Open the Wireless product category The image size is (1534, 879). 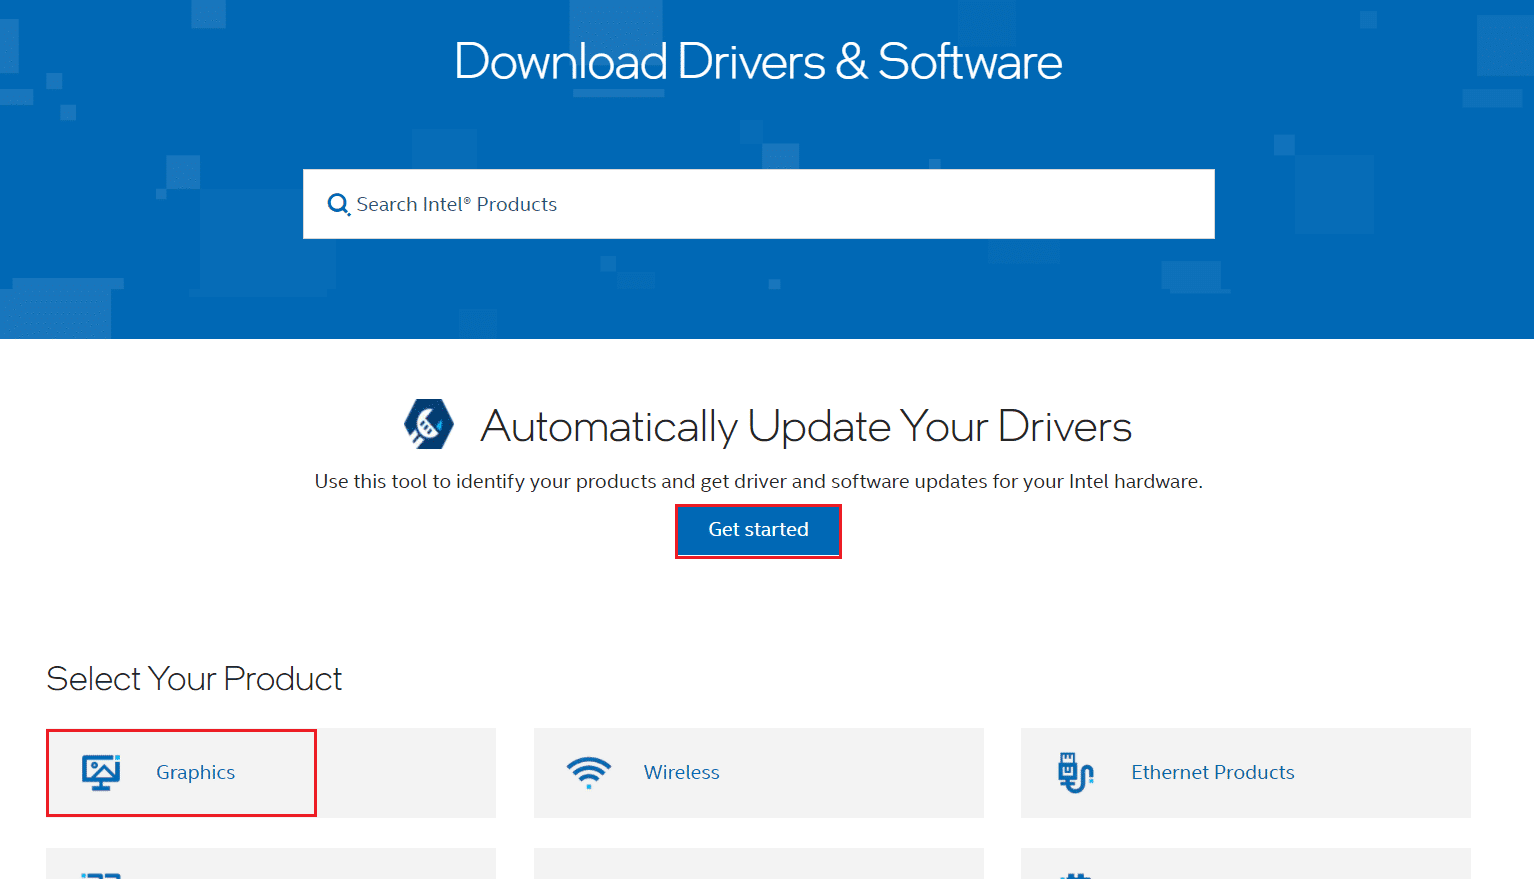[x=681, y=772]
